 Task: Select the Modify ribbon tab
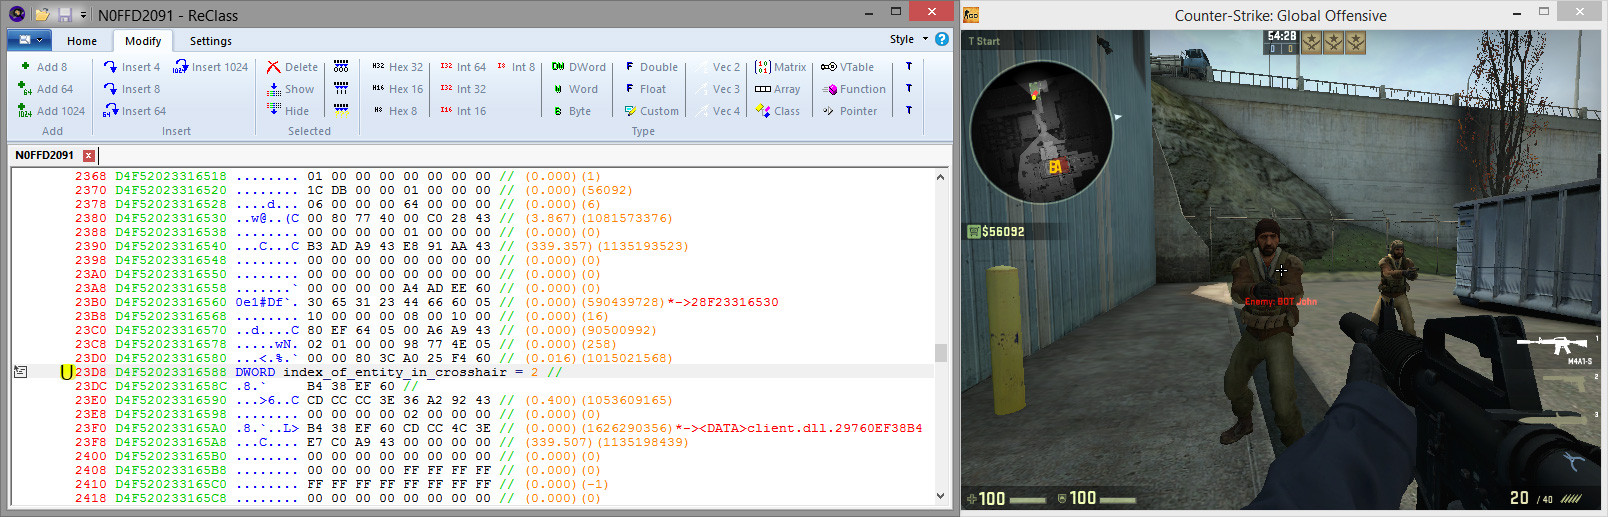(x=143, y=41)
